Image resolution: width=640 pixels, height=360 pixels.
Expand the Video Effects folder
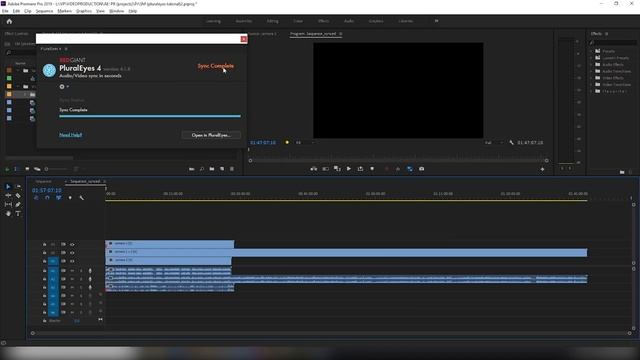[591, 78]
